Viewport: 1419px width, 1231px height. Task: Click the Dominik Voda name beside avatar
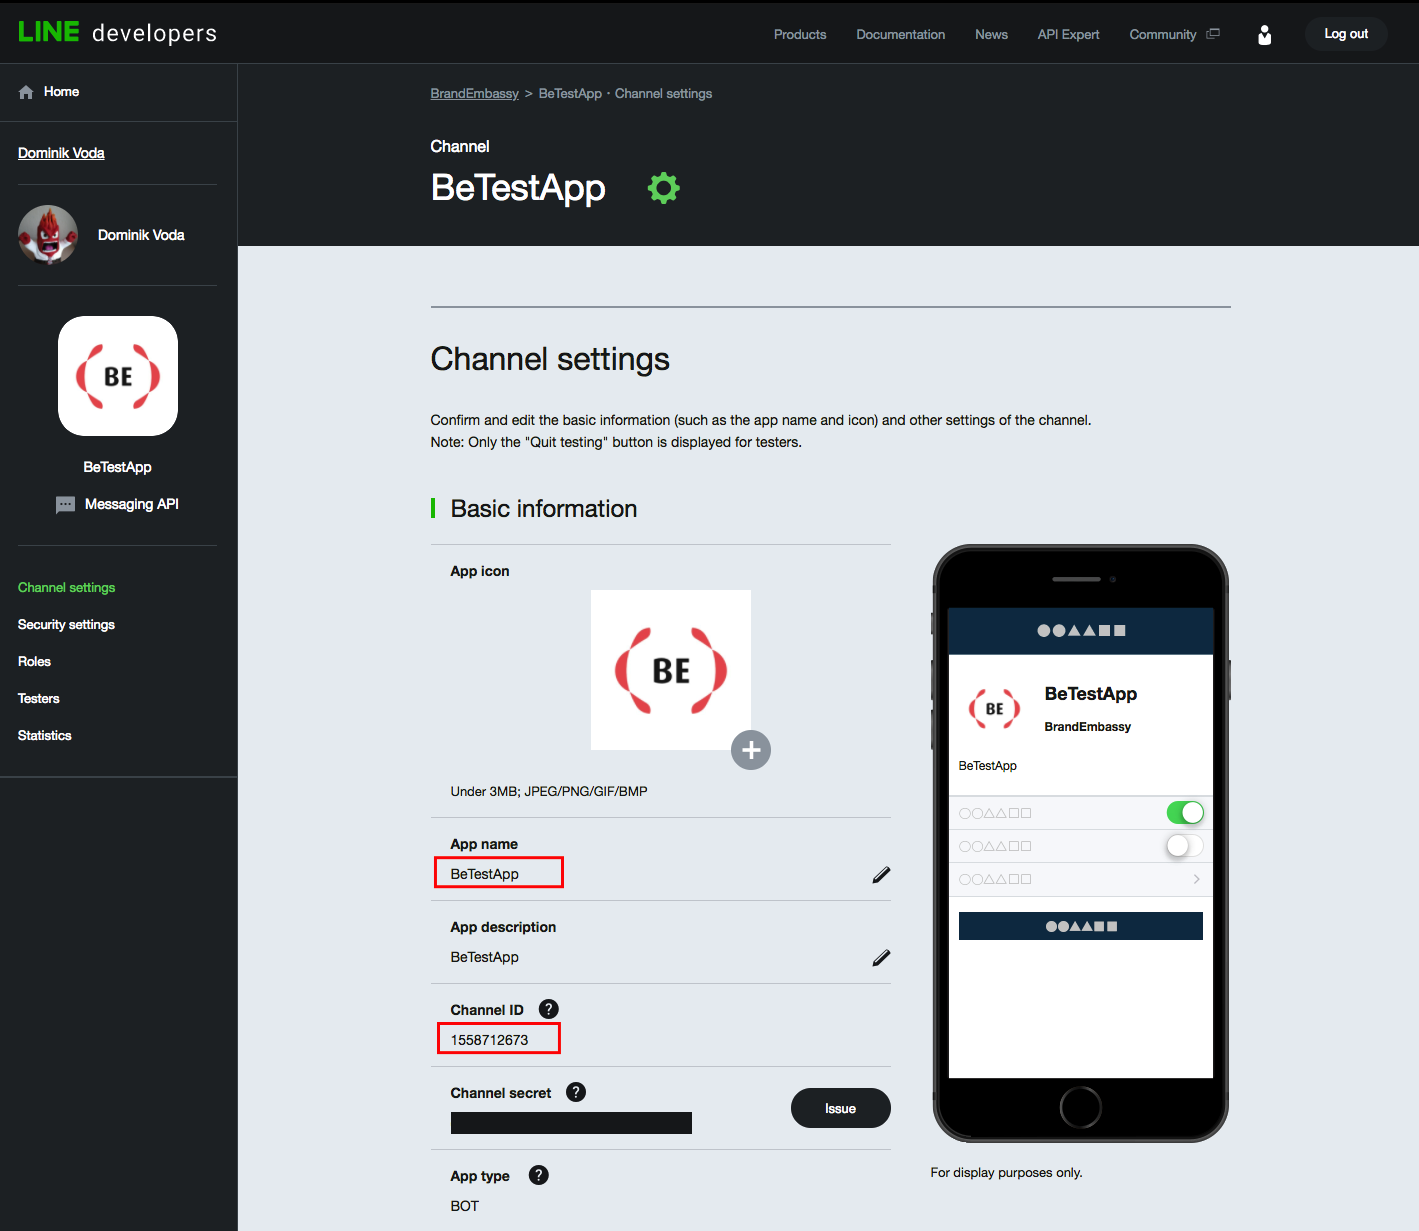pyautogui.click(x=141, y=235)
